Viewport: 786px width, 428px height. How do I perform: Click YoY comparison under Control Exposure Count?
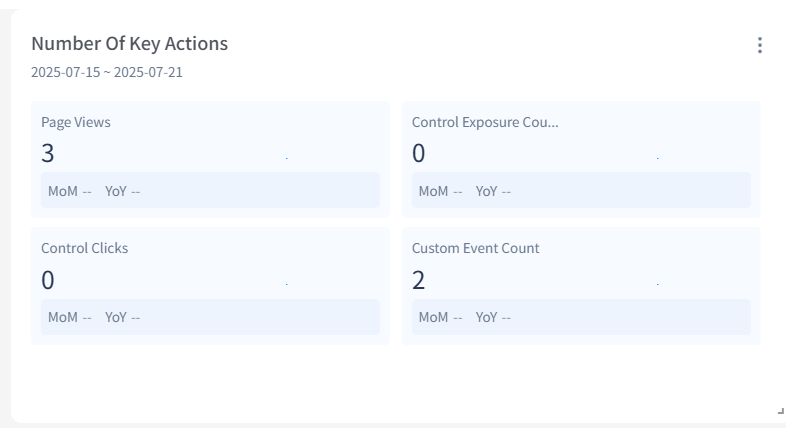pos(493,191)
